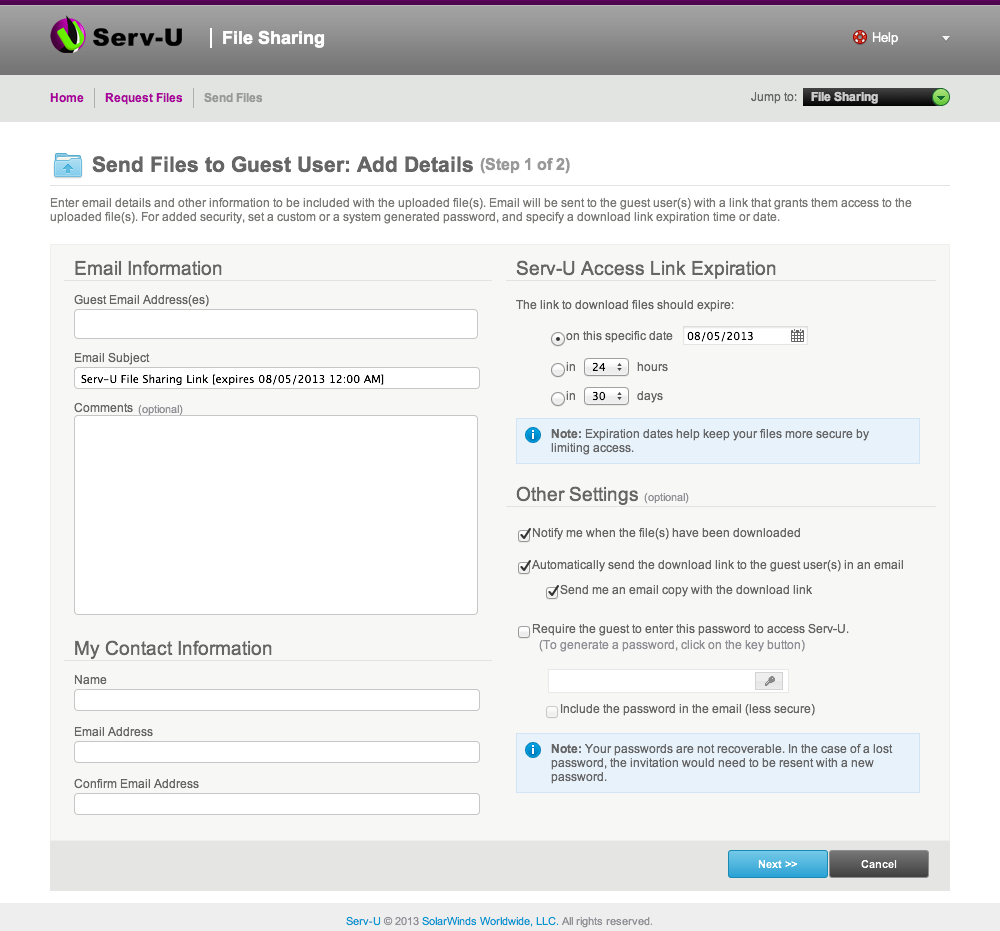1000x931 pixels.
Task: Click the Serv-U logo icon
Action: coord(68,37)
